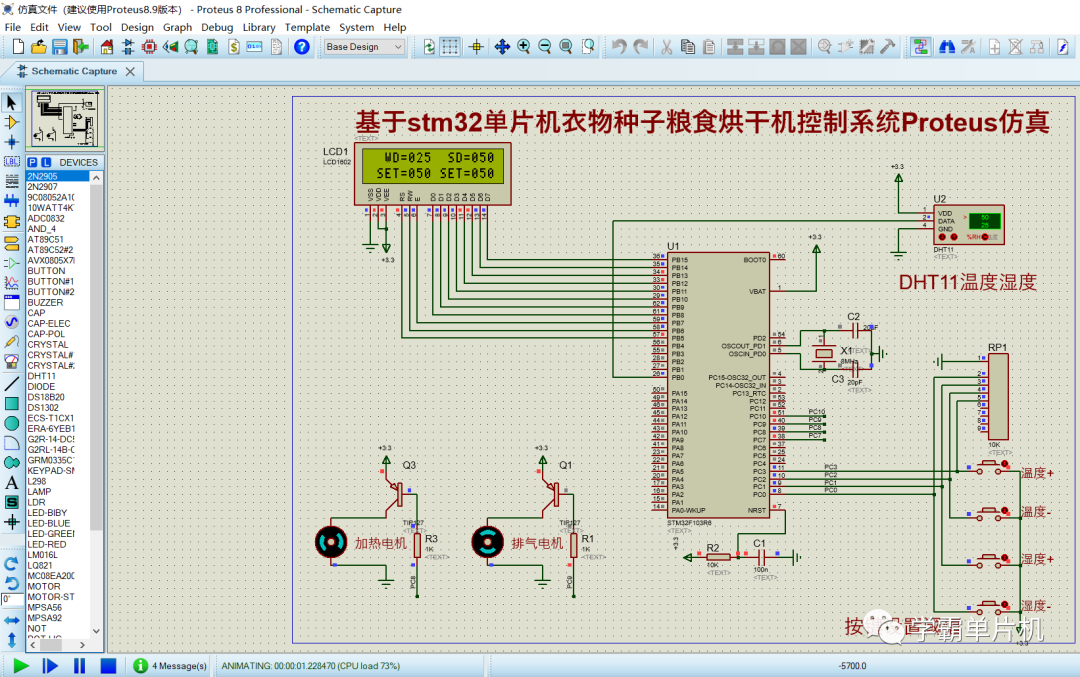Select the Generator Mode sine icon

coord(12,322)
